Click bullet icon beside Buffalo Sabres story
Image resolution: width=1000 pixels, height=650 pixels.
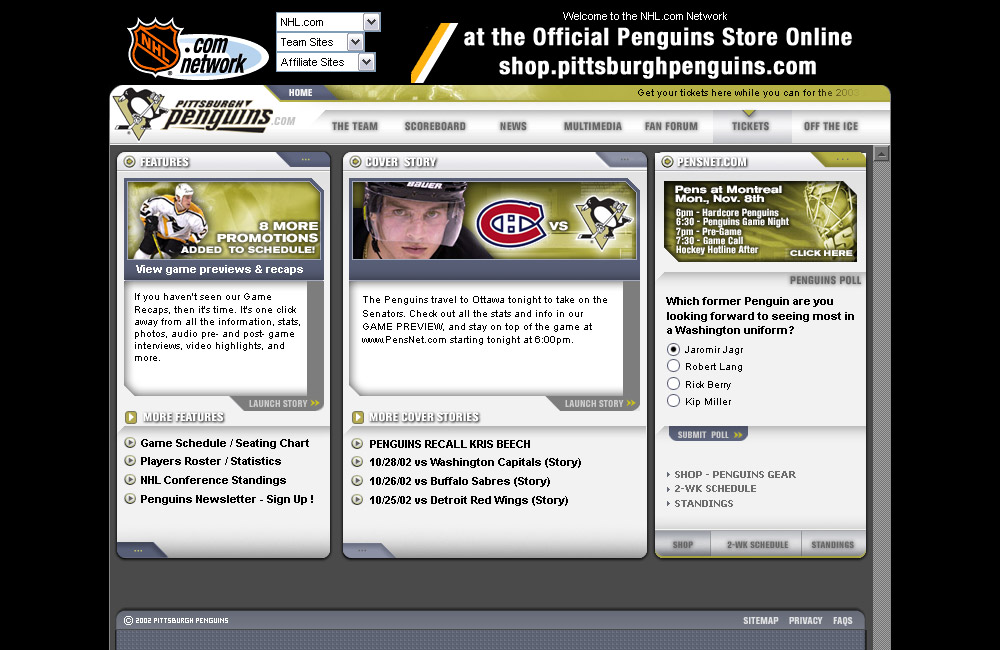(x=357, y=481)
